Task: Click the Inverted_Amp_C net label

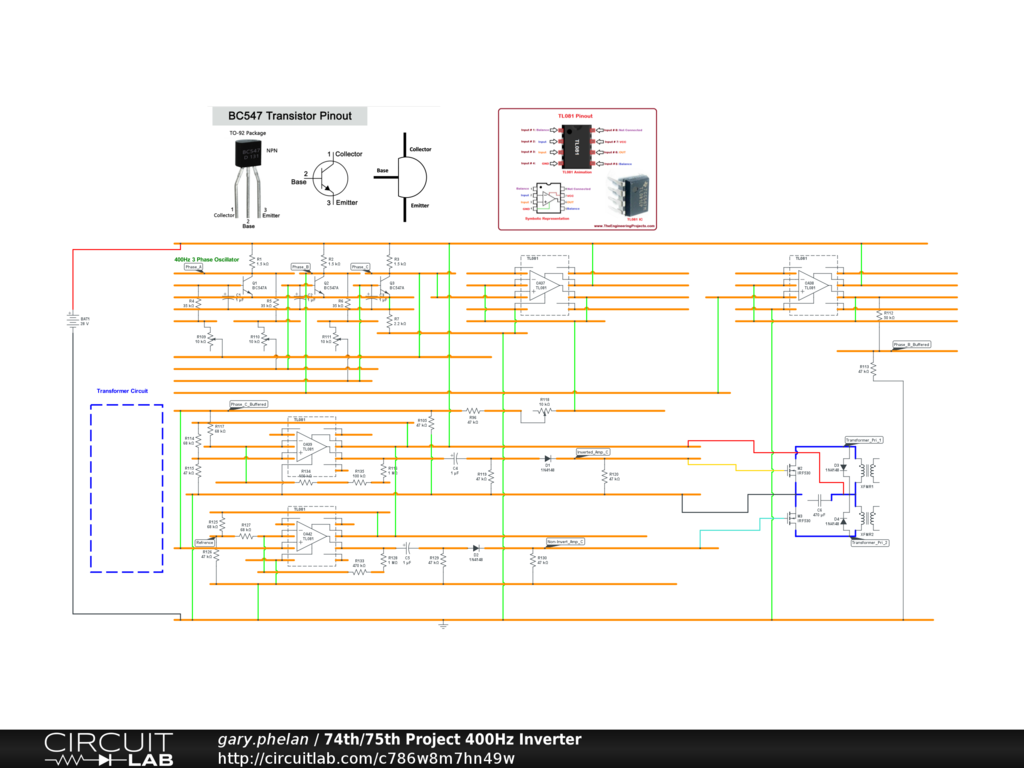Action: (x=593, y=452)
